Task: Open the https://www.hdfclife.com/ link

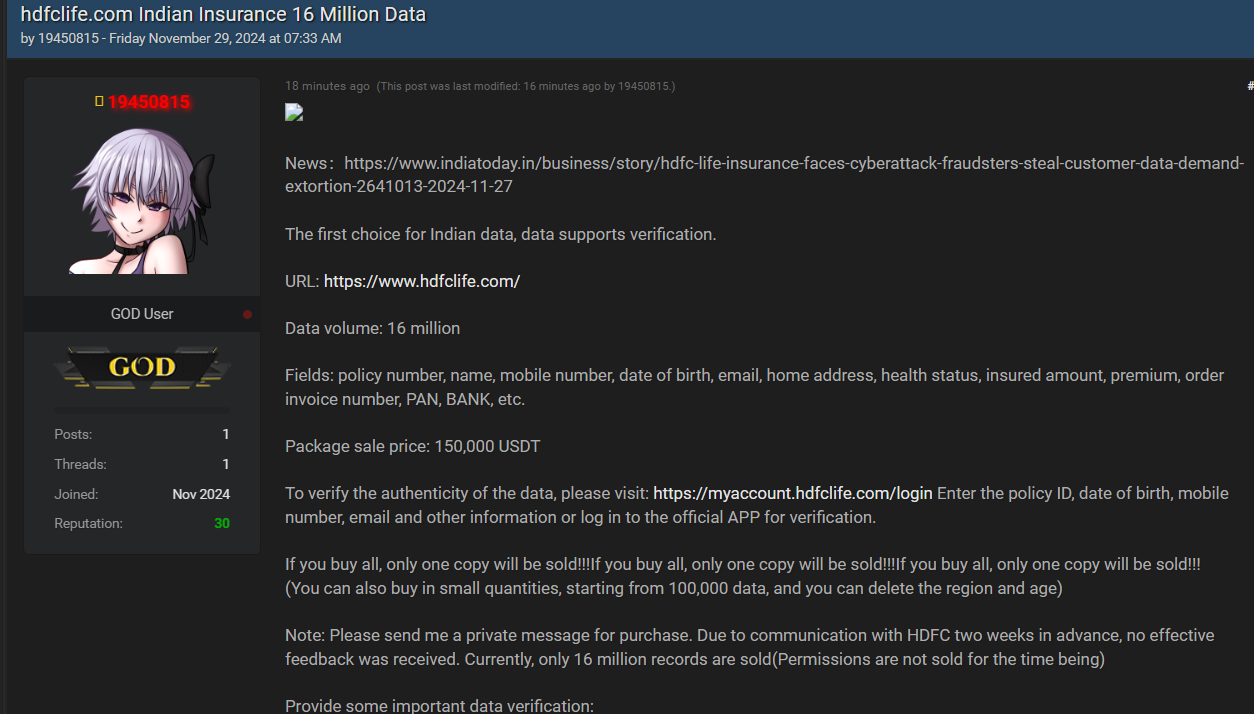Action: (422, 281)
